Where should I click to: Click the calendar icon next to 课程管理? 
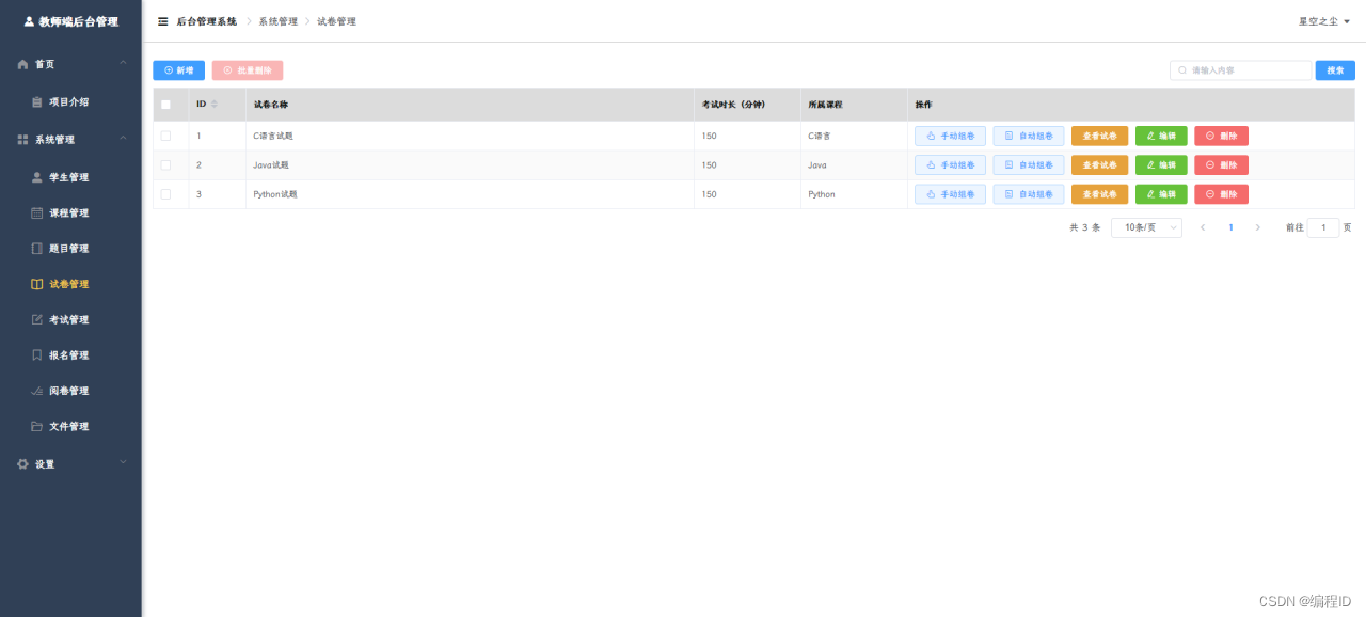point(37,213)
